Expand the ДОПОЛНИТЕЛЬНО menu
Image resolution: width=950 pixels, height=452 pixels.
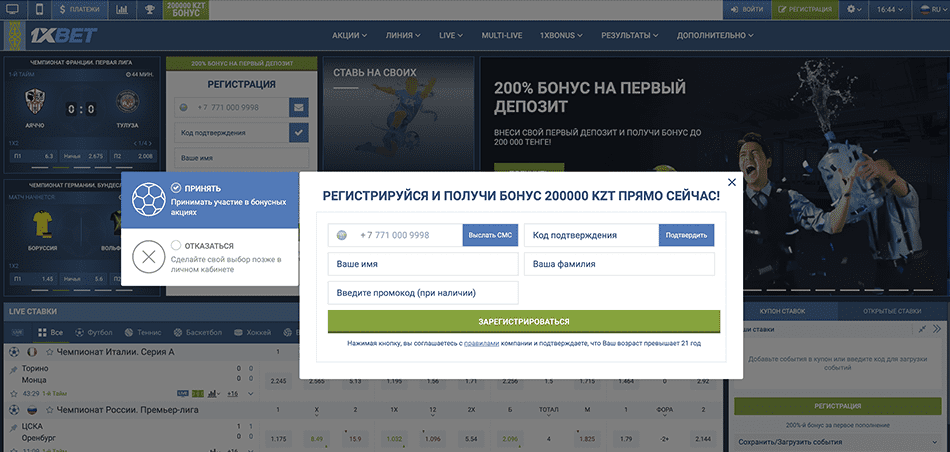click(x=716, y=35)
